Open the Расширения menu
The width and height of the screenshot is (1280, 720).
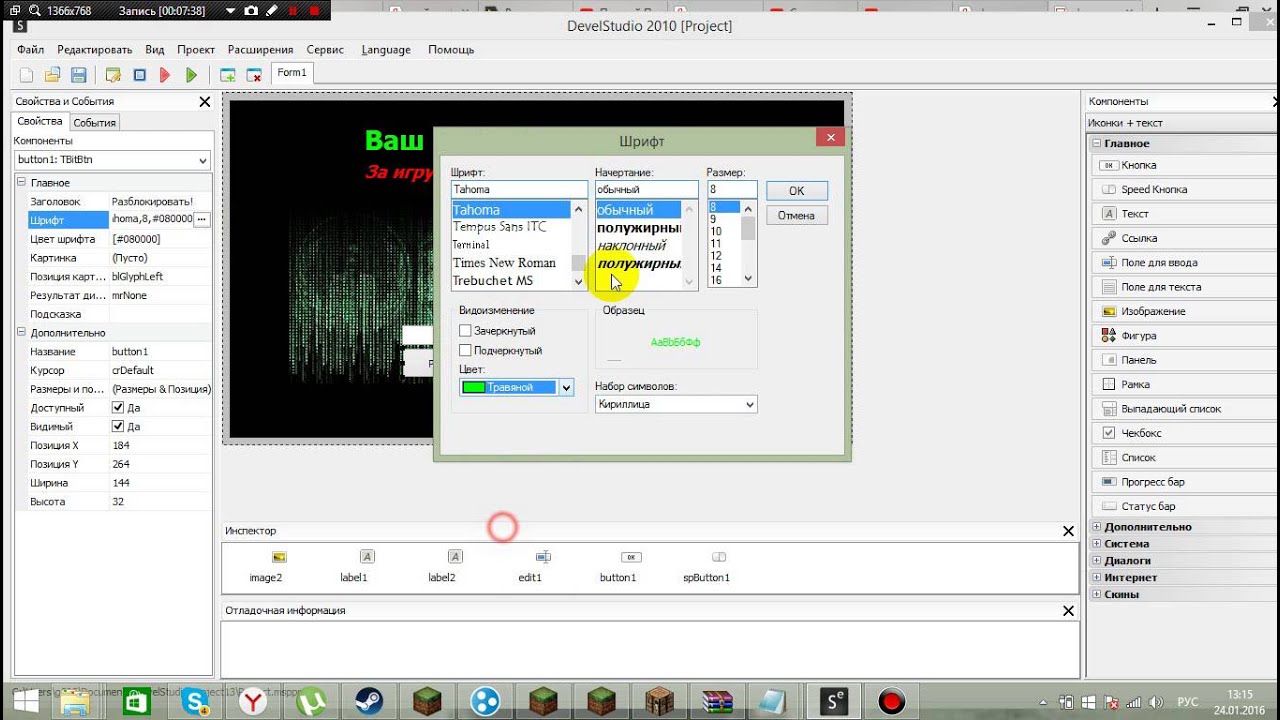click(260, 49)
